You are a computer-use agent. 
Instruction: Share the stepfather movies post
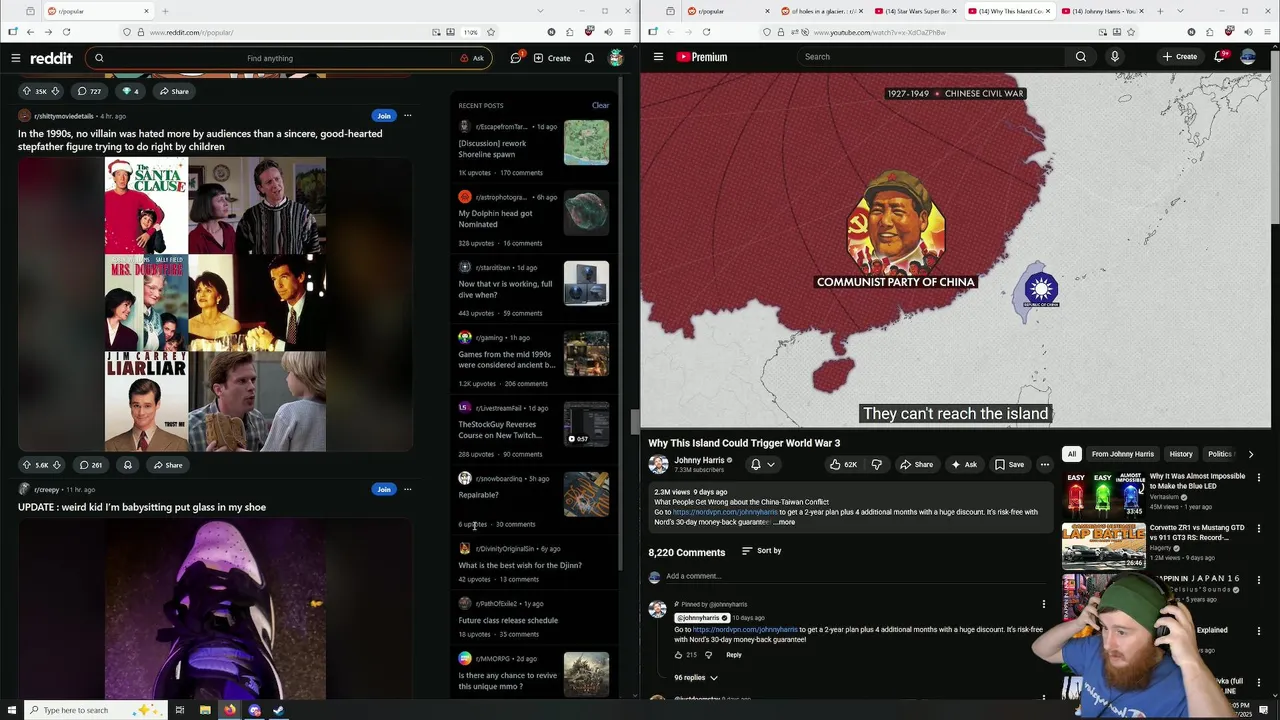point(167,465)
